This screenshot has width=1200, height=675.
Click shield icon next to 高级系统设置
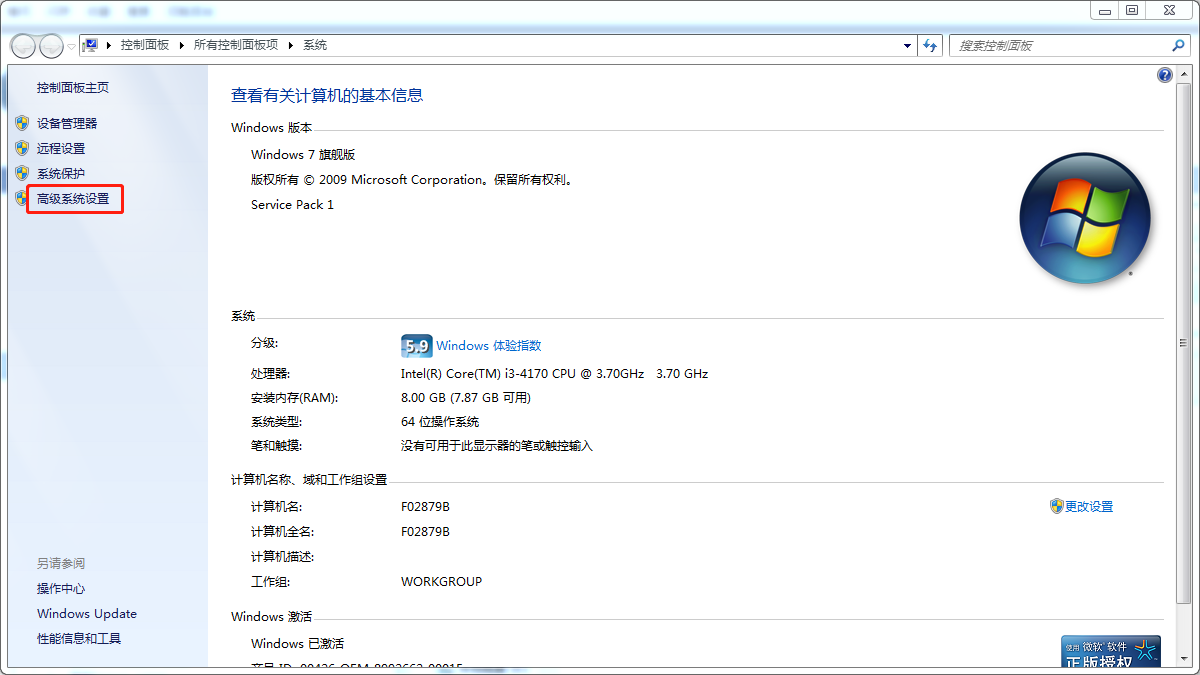pos(22,199)
